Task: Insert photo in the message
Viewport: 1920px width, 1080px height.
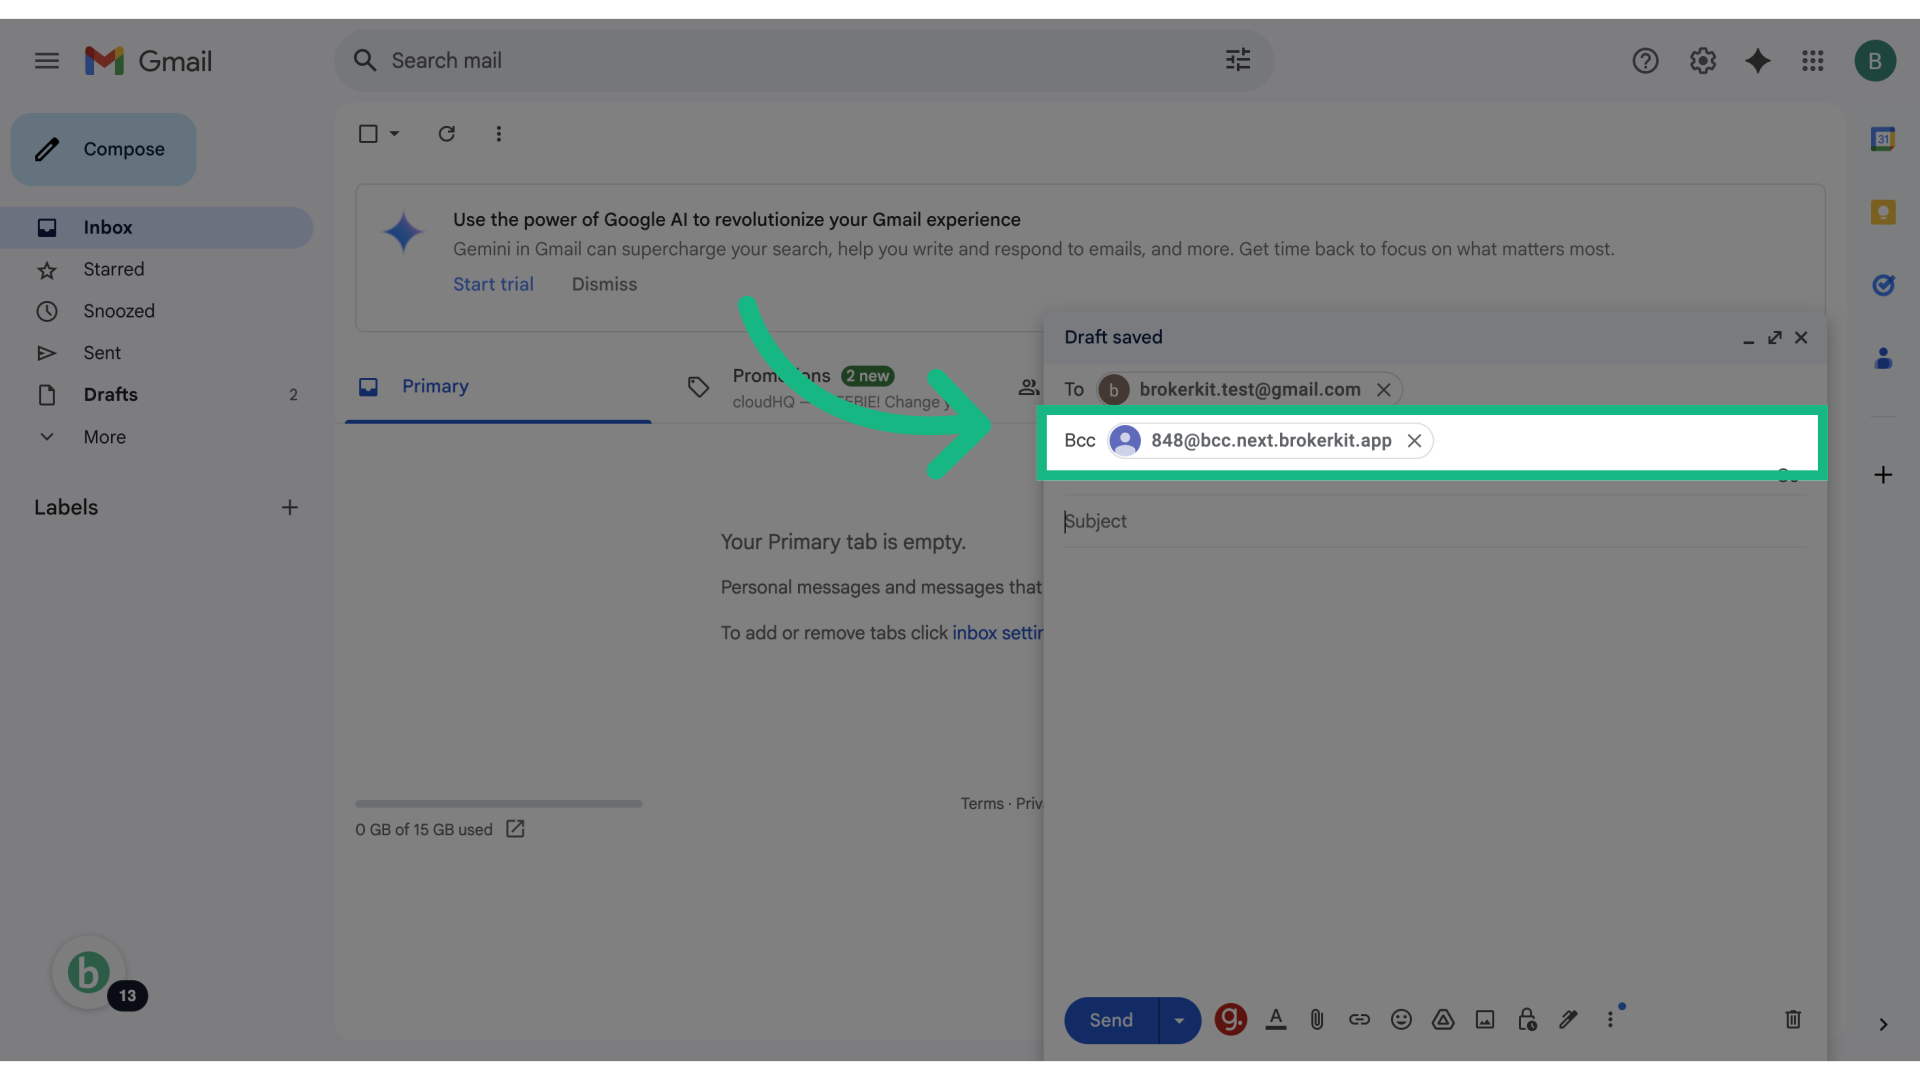Action: pyautogui.click(x=1485, y=1019)
